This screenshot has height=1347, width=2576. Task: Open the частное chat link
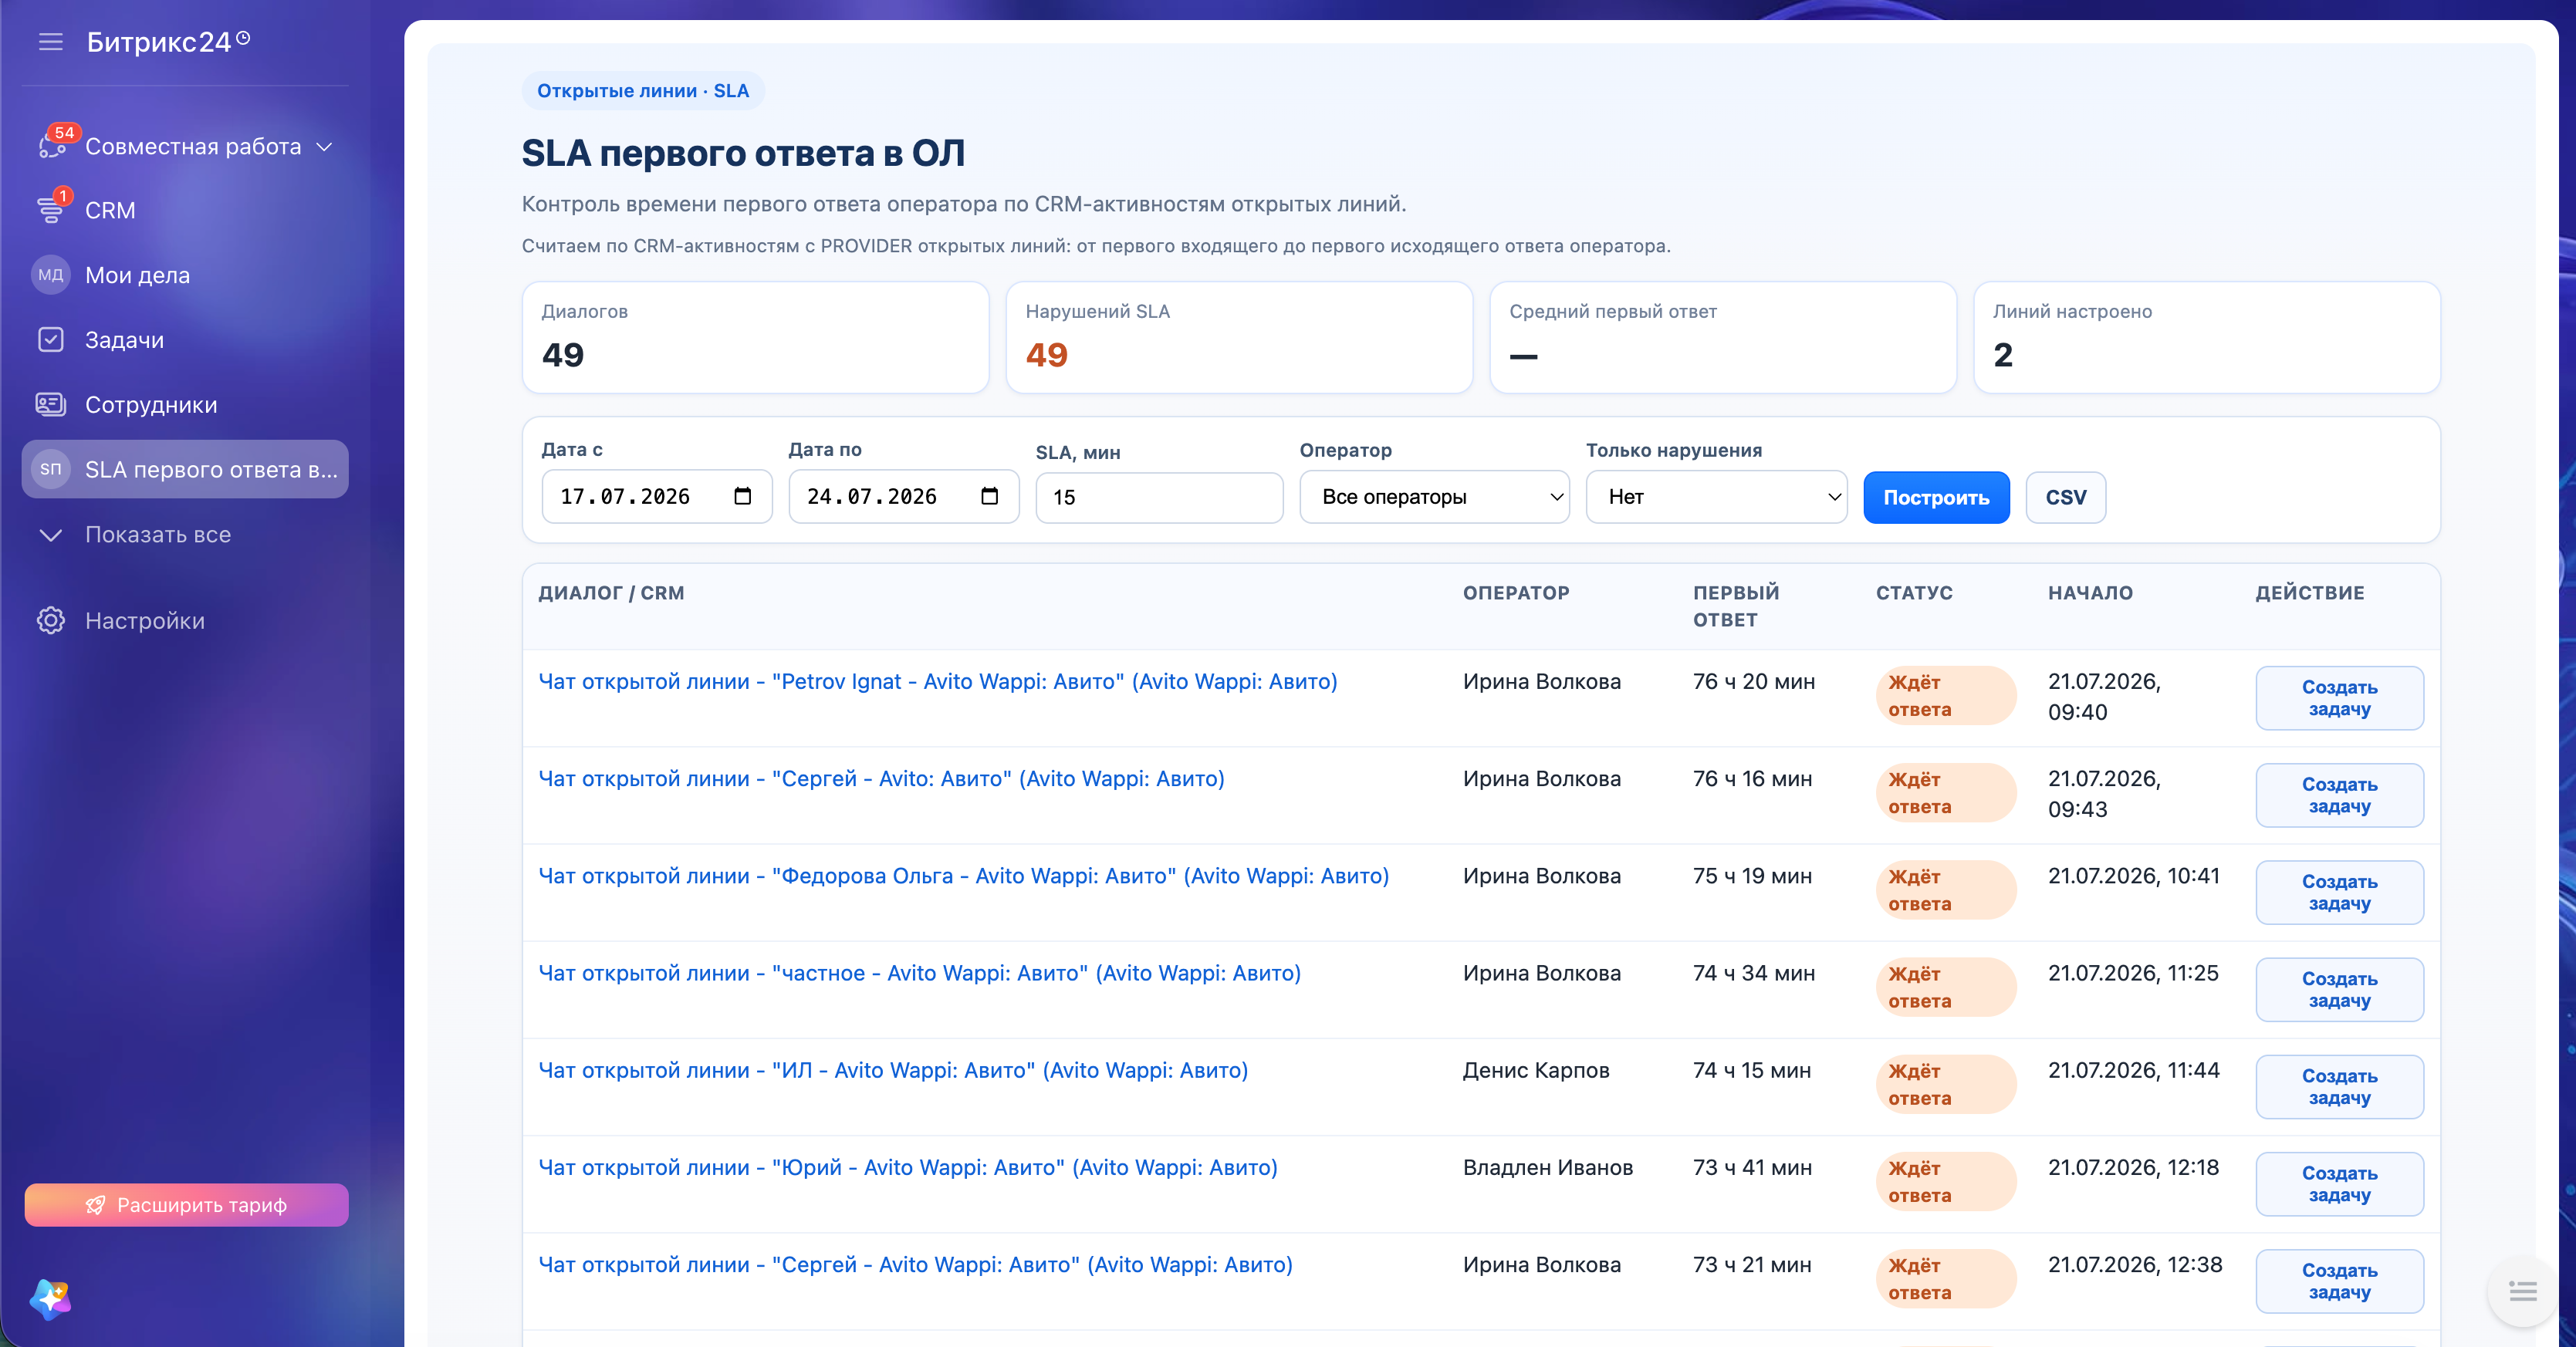(920, 973)
